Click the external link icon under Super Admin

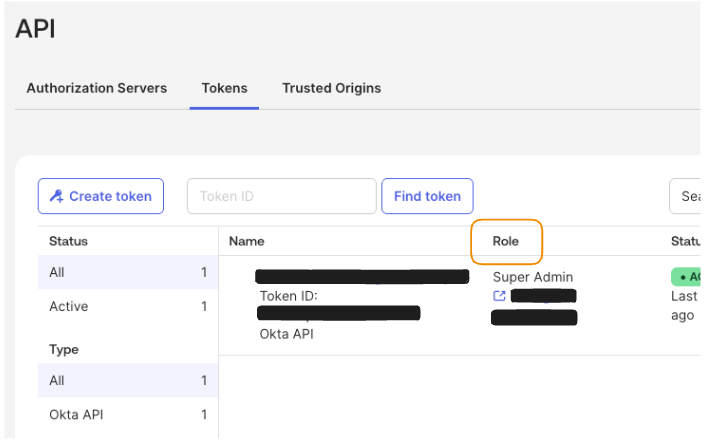(499, 296)
